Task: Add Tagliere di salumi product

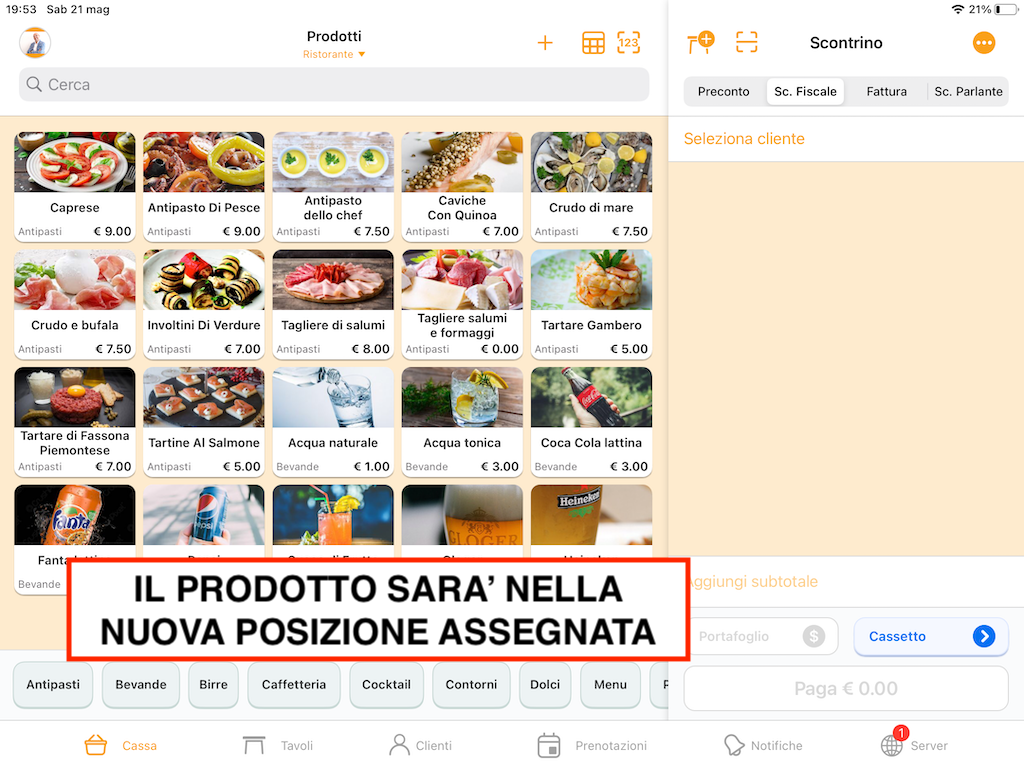Action: (x=333, y=304)
